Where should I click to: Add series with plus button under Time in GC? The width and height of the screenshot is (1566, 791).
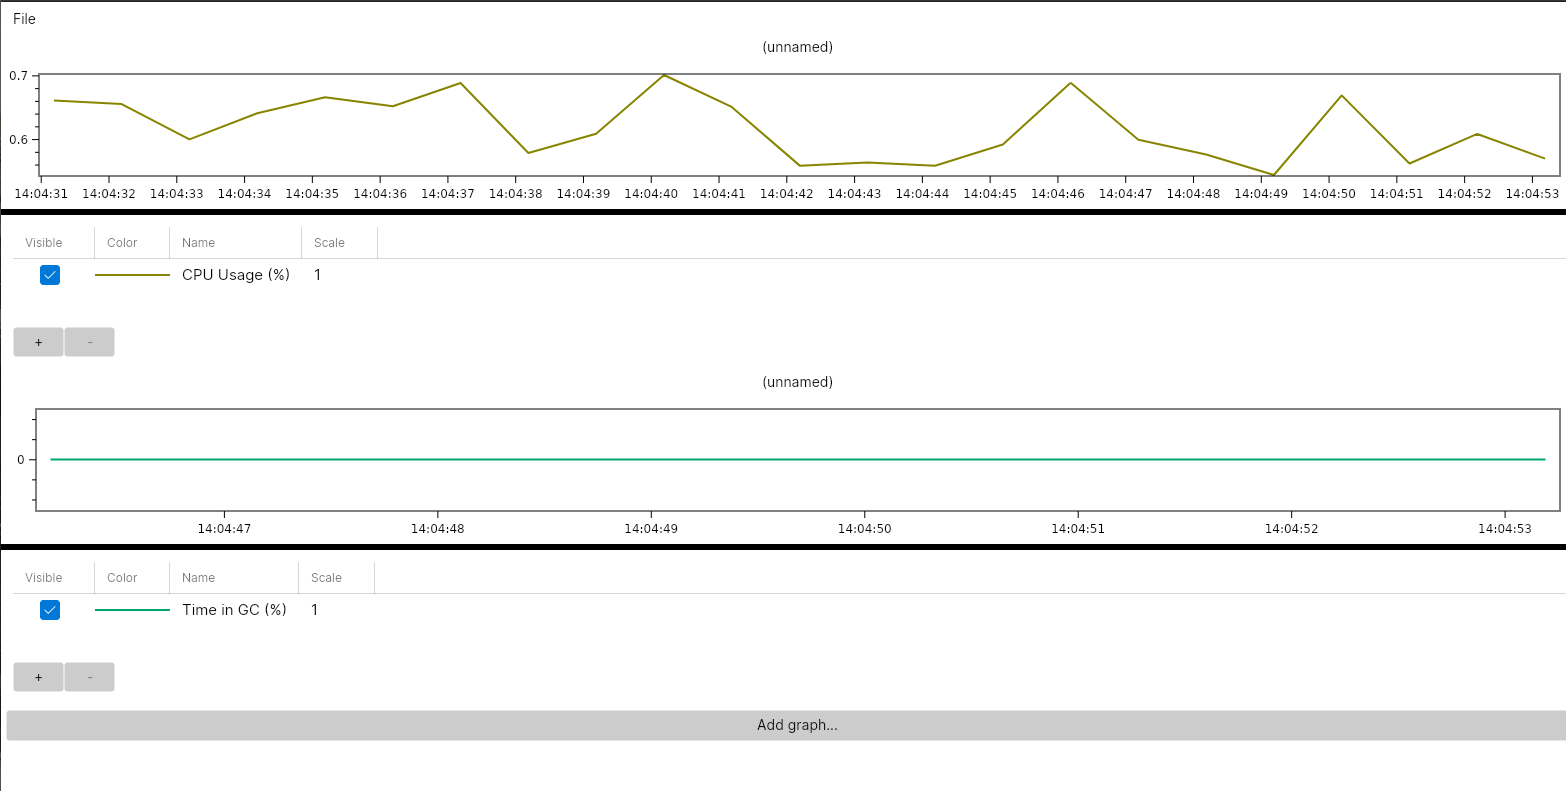(x=38, y=677)
